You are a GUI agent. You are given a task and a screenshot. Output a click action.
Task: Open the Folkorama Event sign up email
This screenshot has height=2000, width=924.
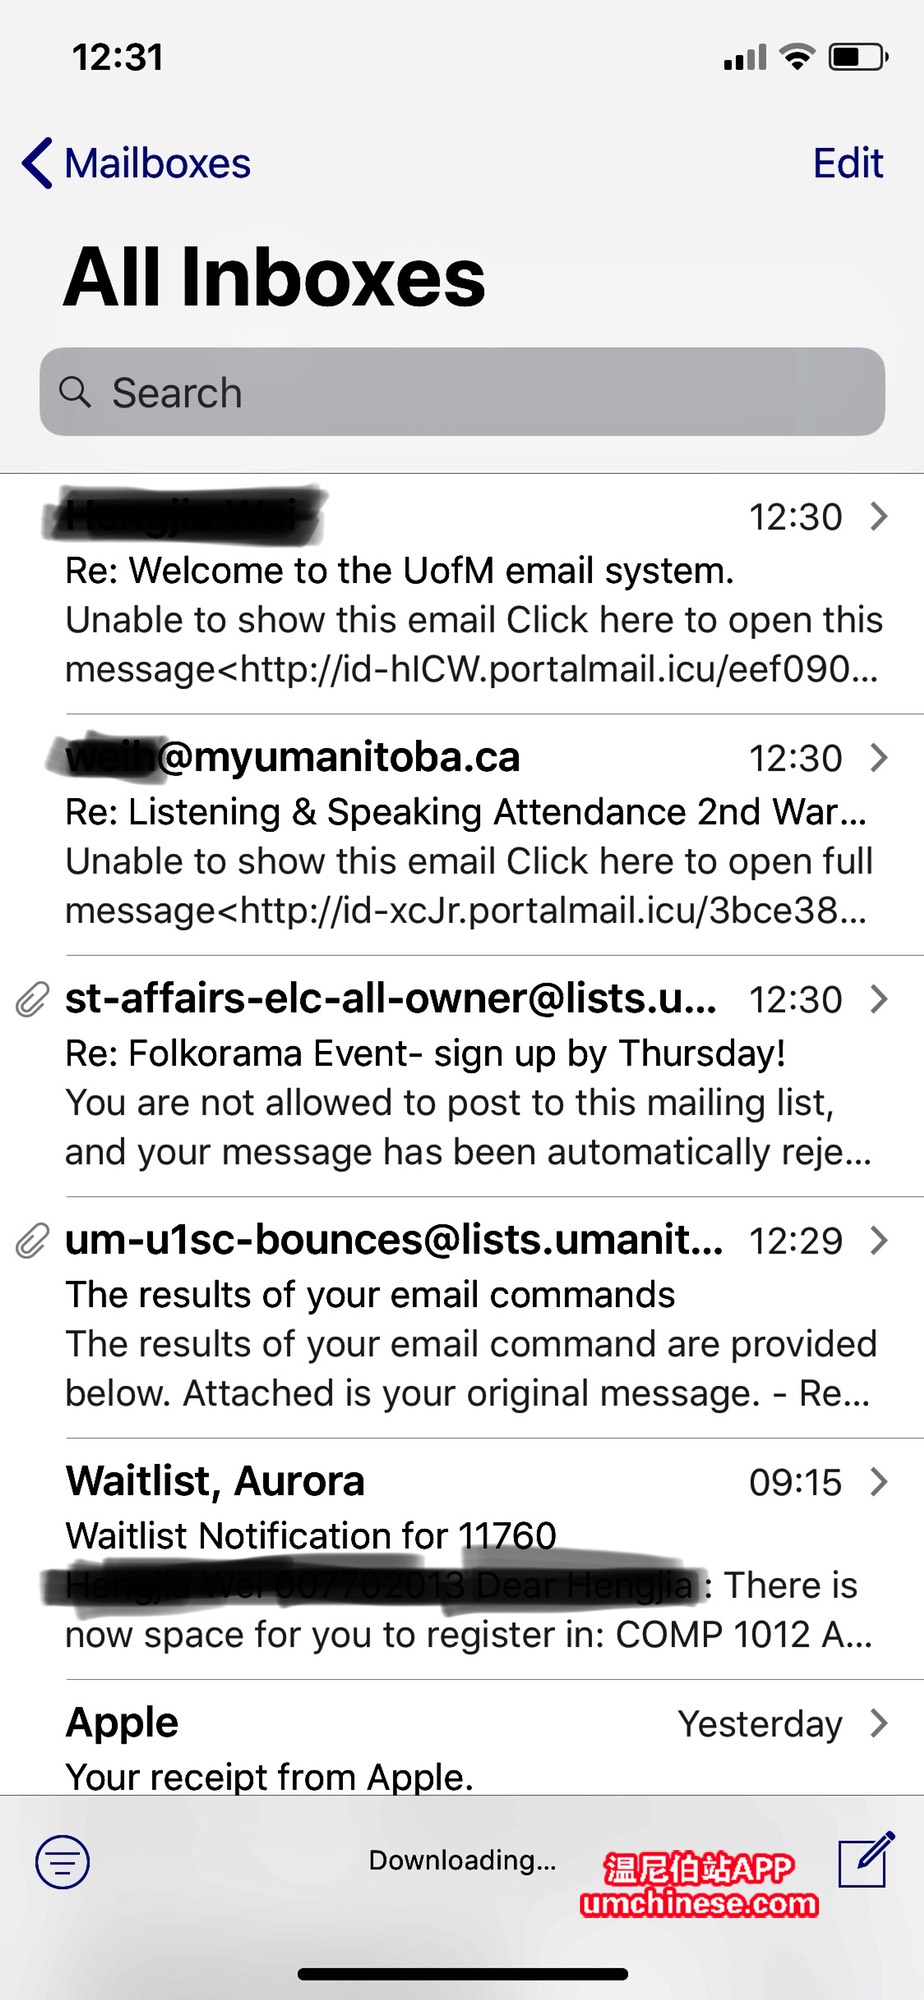(x=425, y=1053)
